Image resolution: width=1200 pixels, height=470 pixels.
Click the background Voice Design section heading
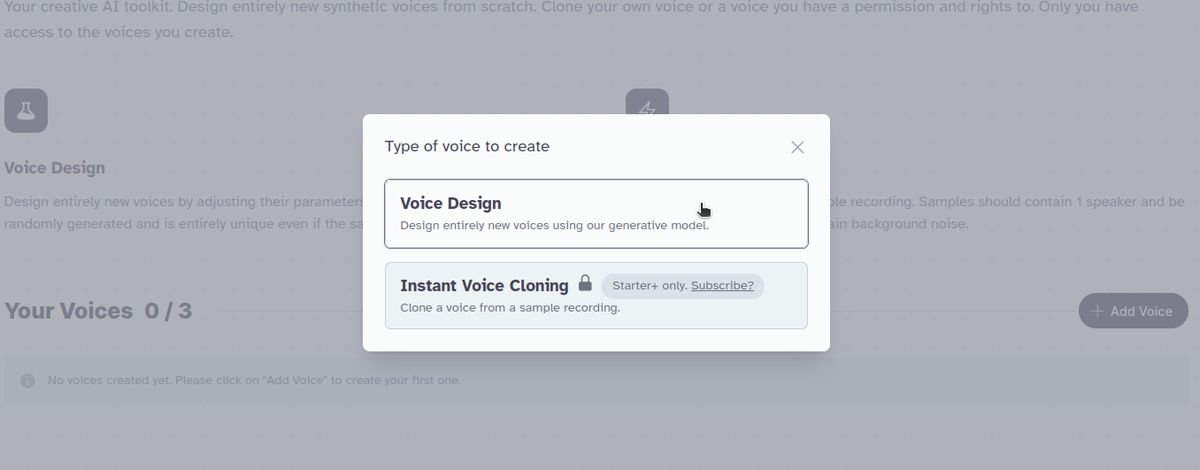pos(55,168)
